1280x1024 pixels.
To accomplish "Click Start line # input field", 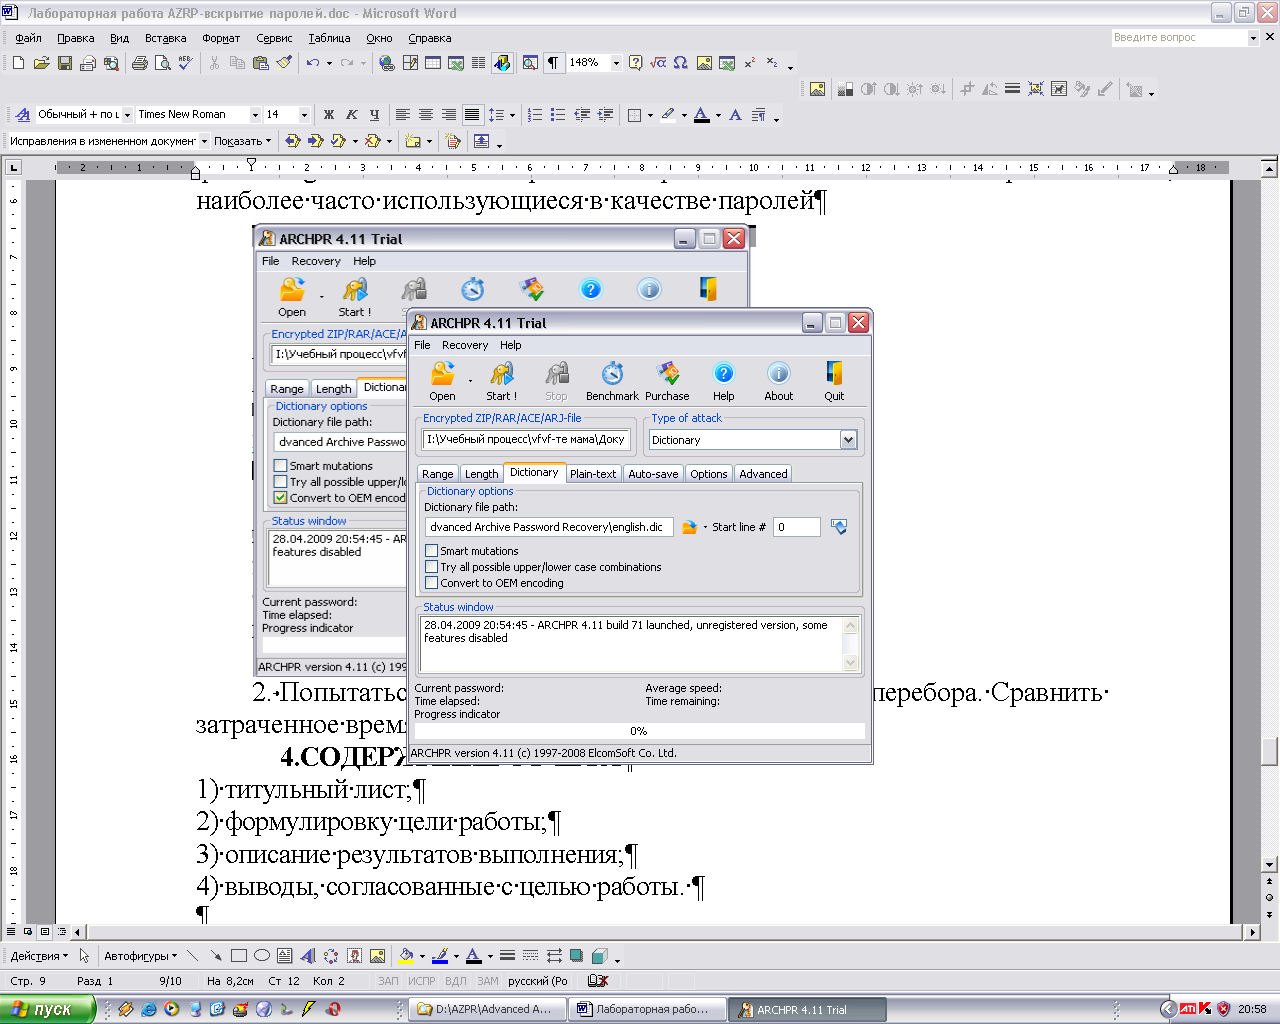I will point(797,527).
